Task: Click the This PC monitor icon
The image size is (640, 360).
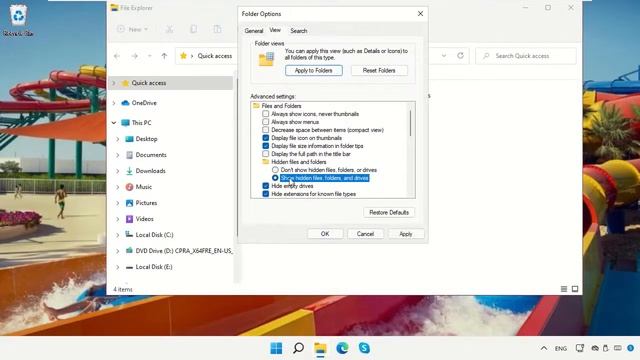Action: click(x=125, y=123)
